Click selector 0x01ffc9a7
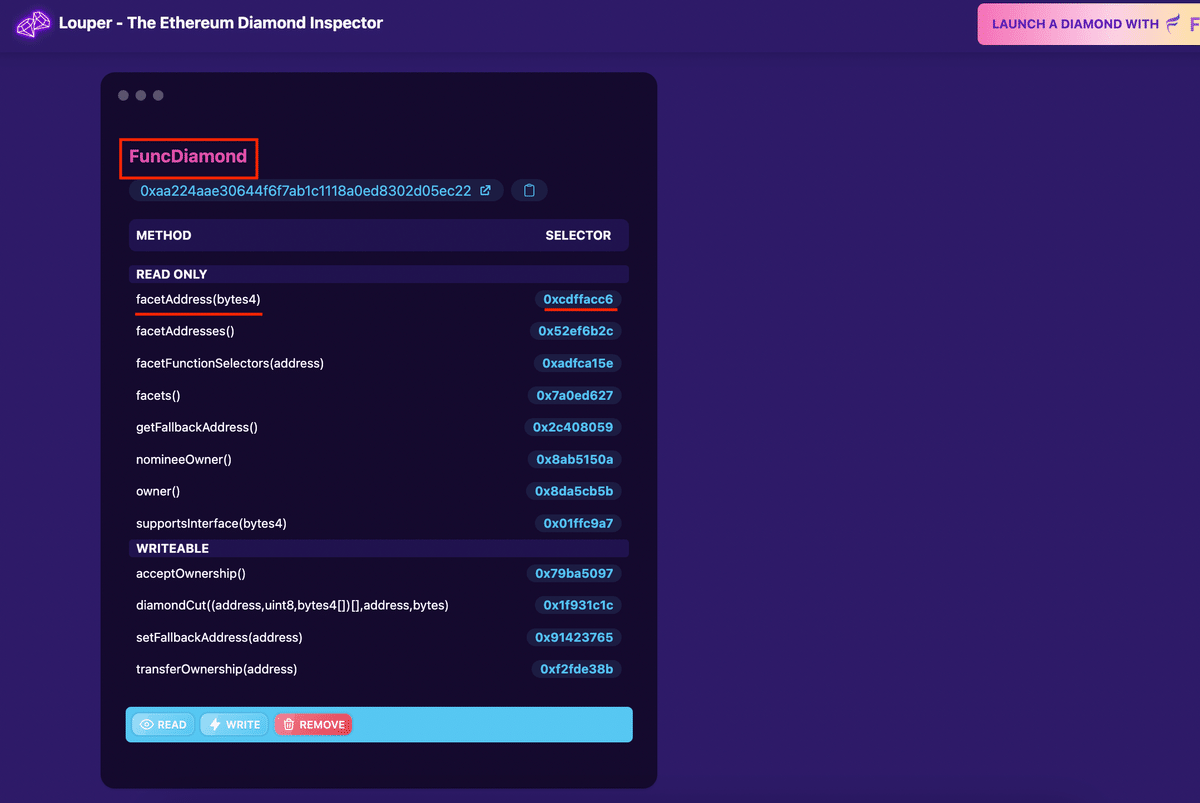 (x=578, y=523)
